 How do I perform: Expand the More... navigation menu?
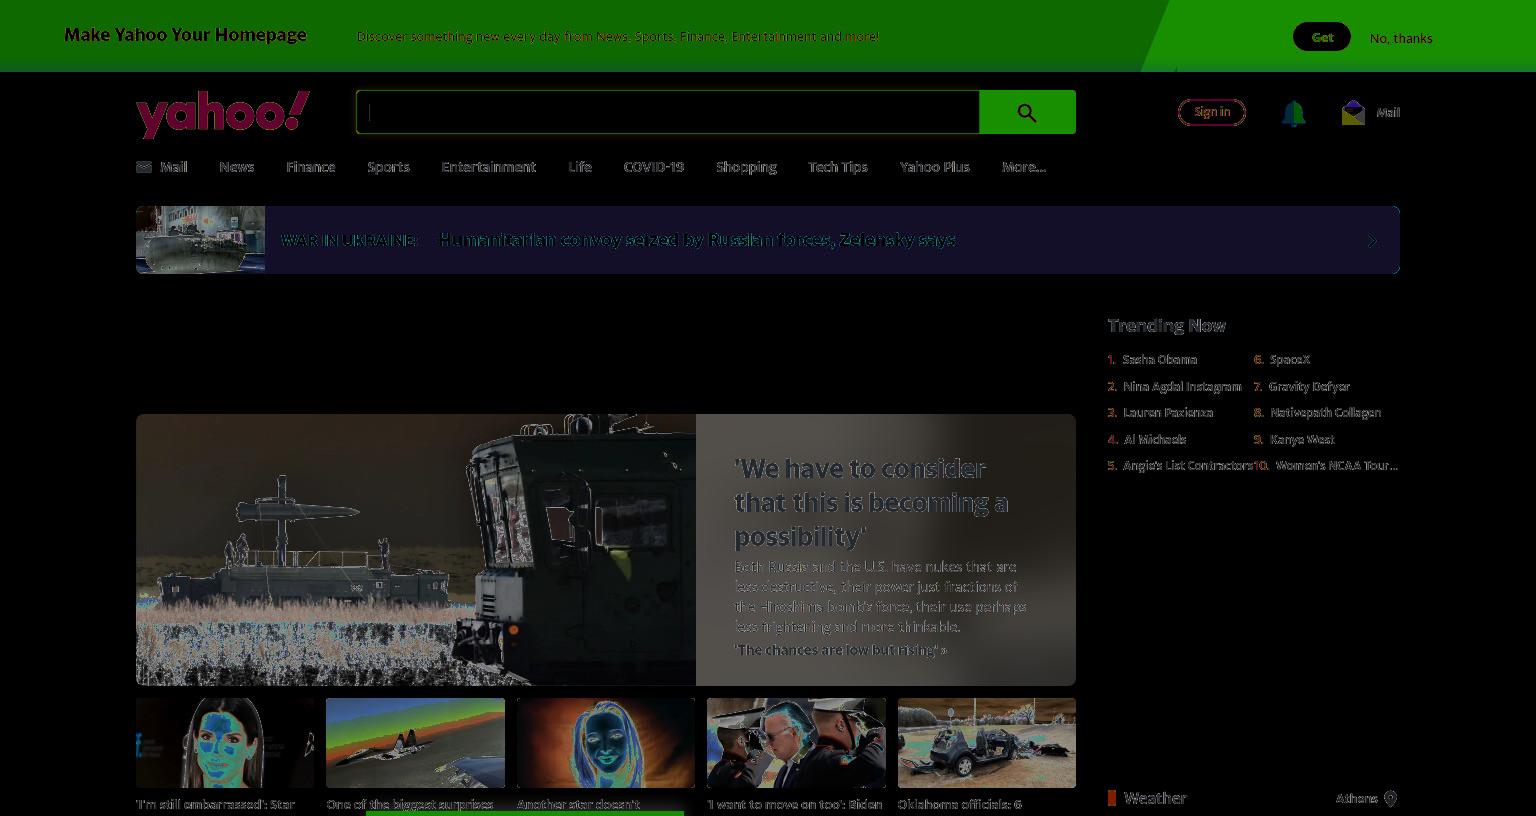(1024, 167)
